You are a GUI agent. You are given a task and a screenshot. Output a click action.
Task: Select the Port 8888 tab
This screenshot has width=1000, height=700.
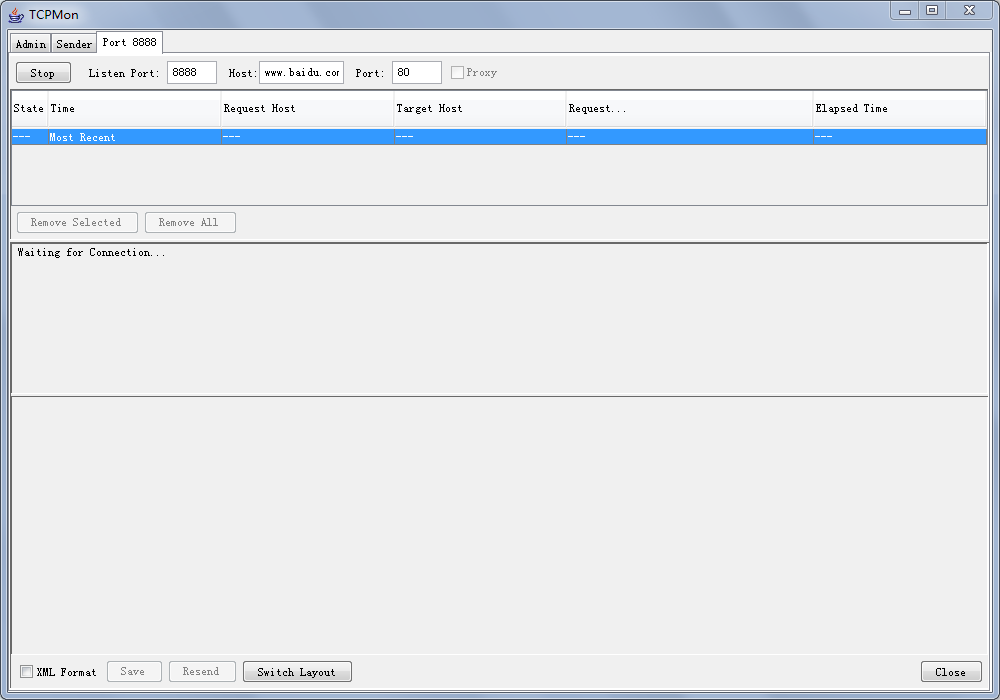point(129,42)
